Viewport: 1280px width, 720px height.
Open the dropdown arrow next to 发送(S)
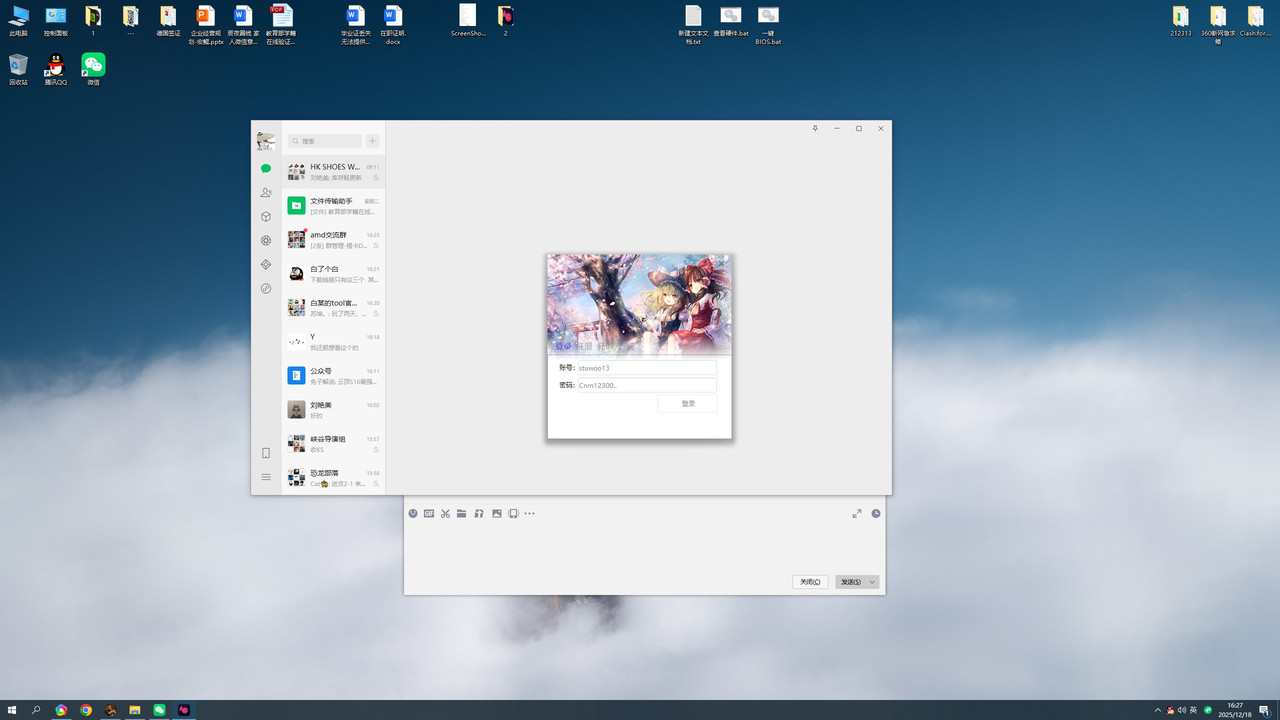[x=873, y=582]
